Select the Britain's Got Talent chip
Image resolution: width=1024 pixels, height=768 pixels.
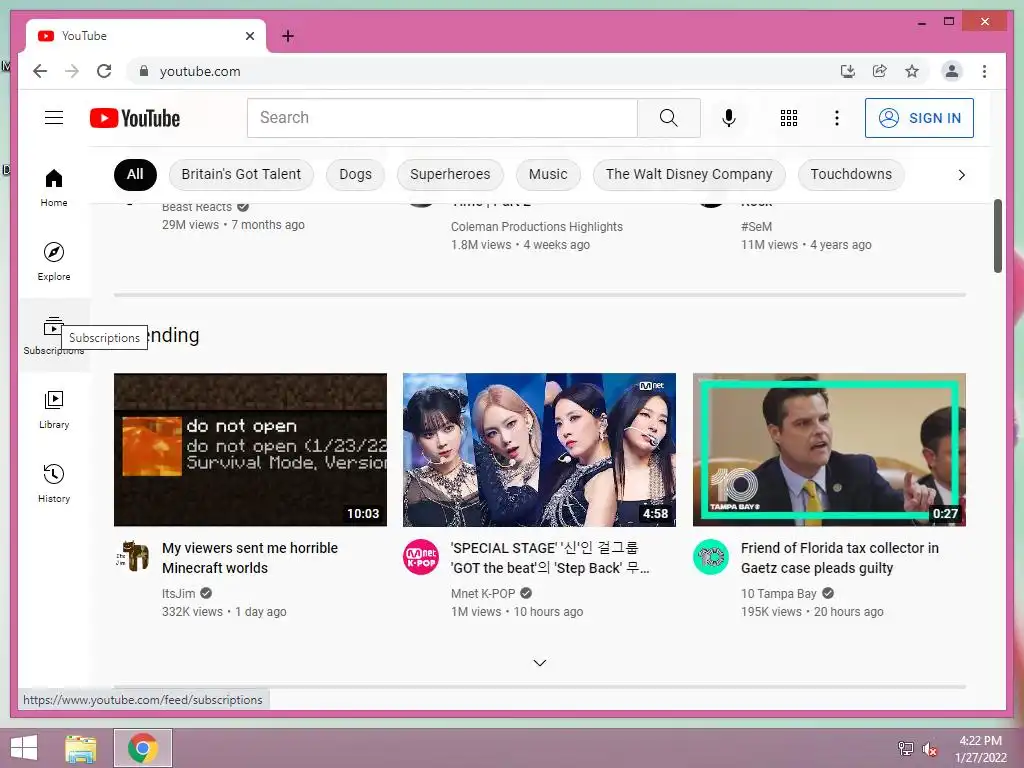[x=241, y=174]
